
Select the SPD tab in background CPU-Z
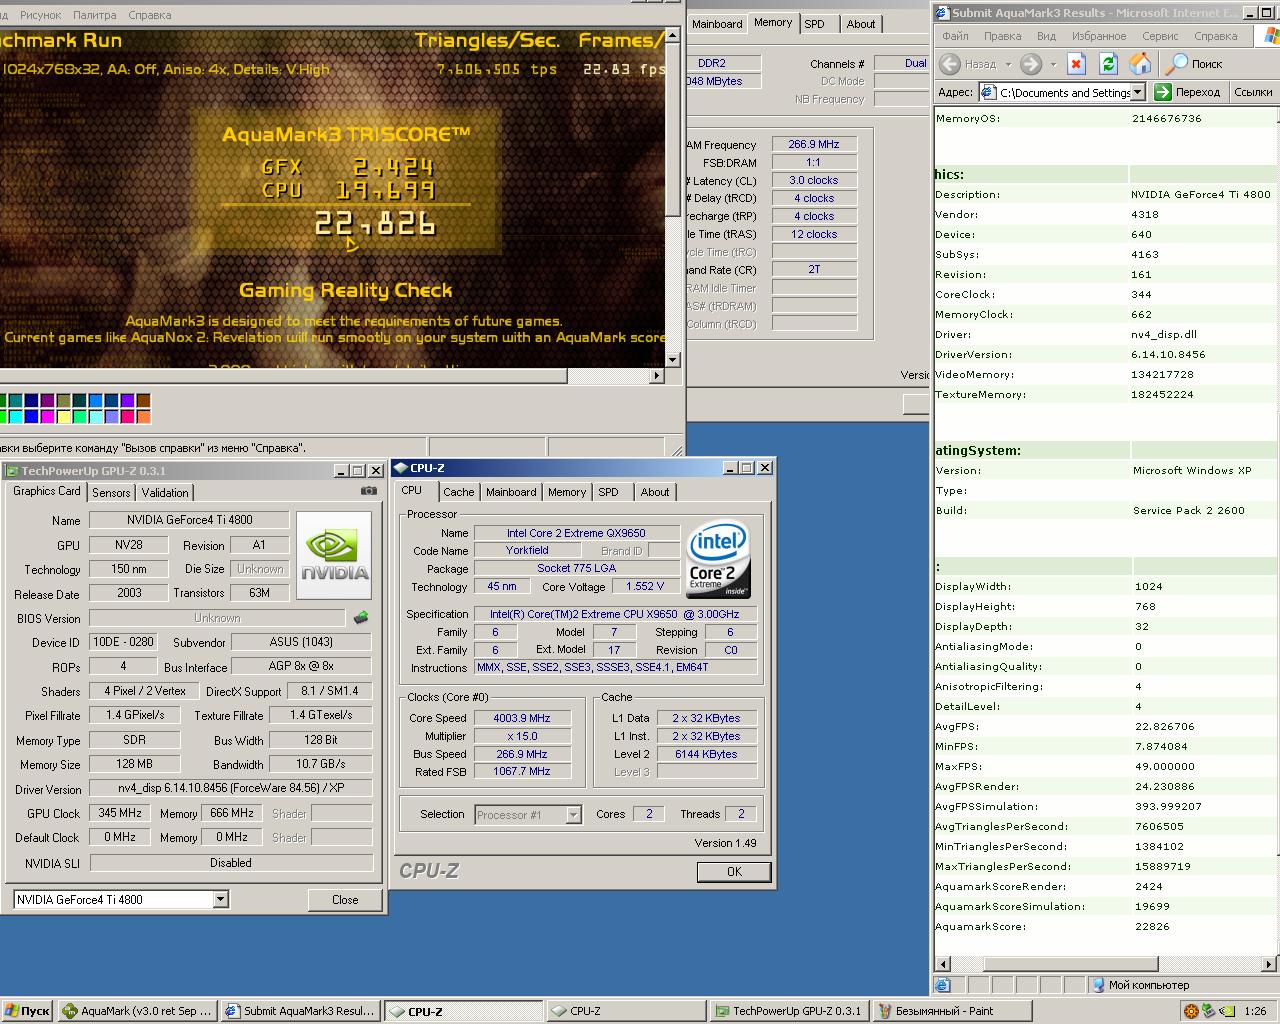coord(815,24)
